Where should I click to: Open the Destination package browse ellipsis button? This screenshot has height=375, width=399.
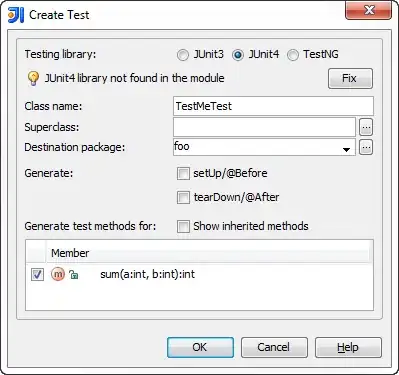pos(366,147)
